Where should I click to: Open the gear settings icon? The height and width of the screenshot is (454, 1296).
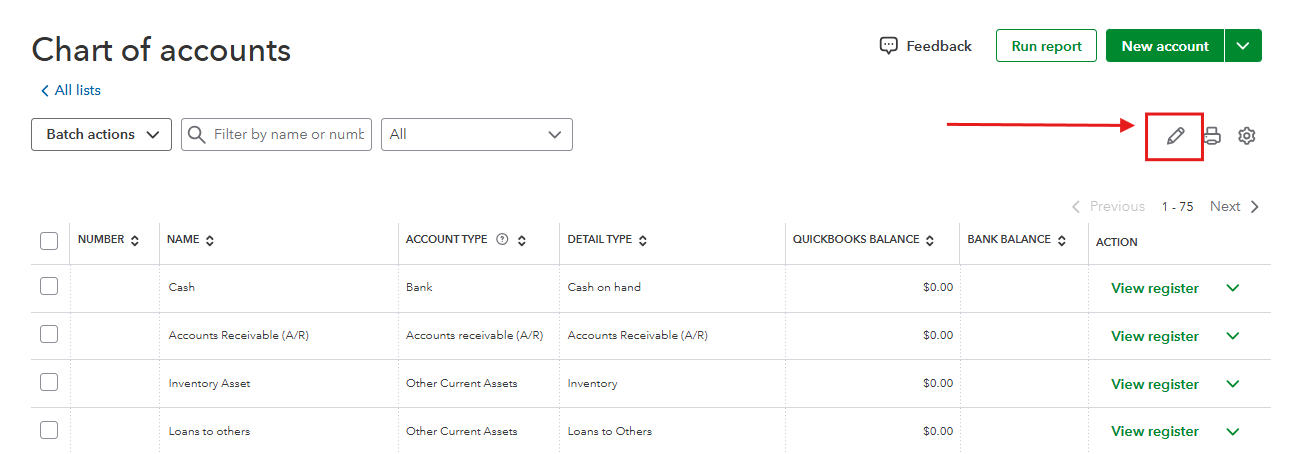[1246, 136]
